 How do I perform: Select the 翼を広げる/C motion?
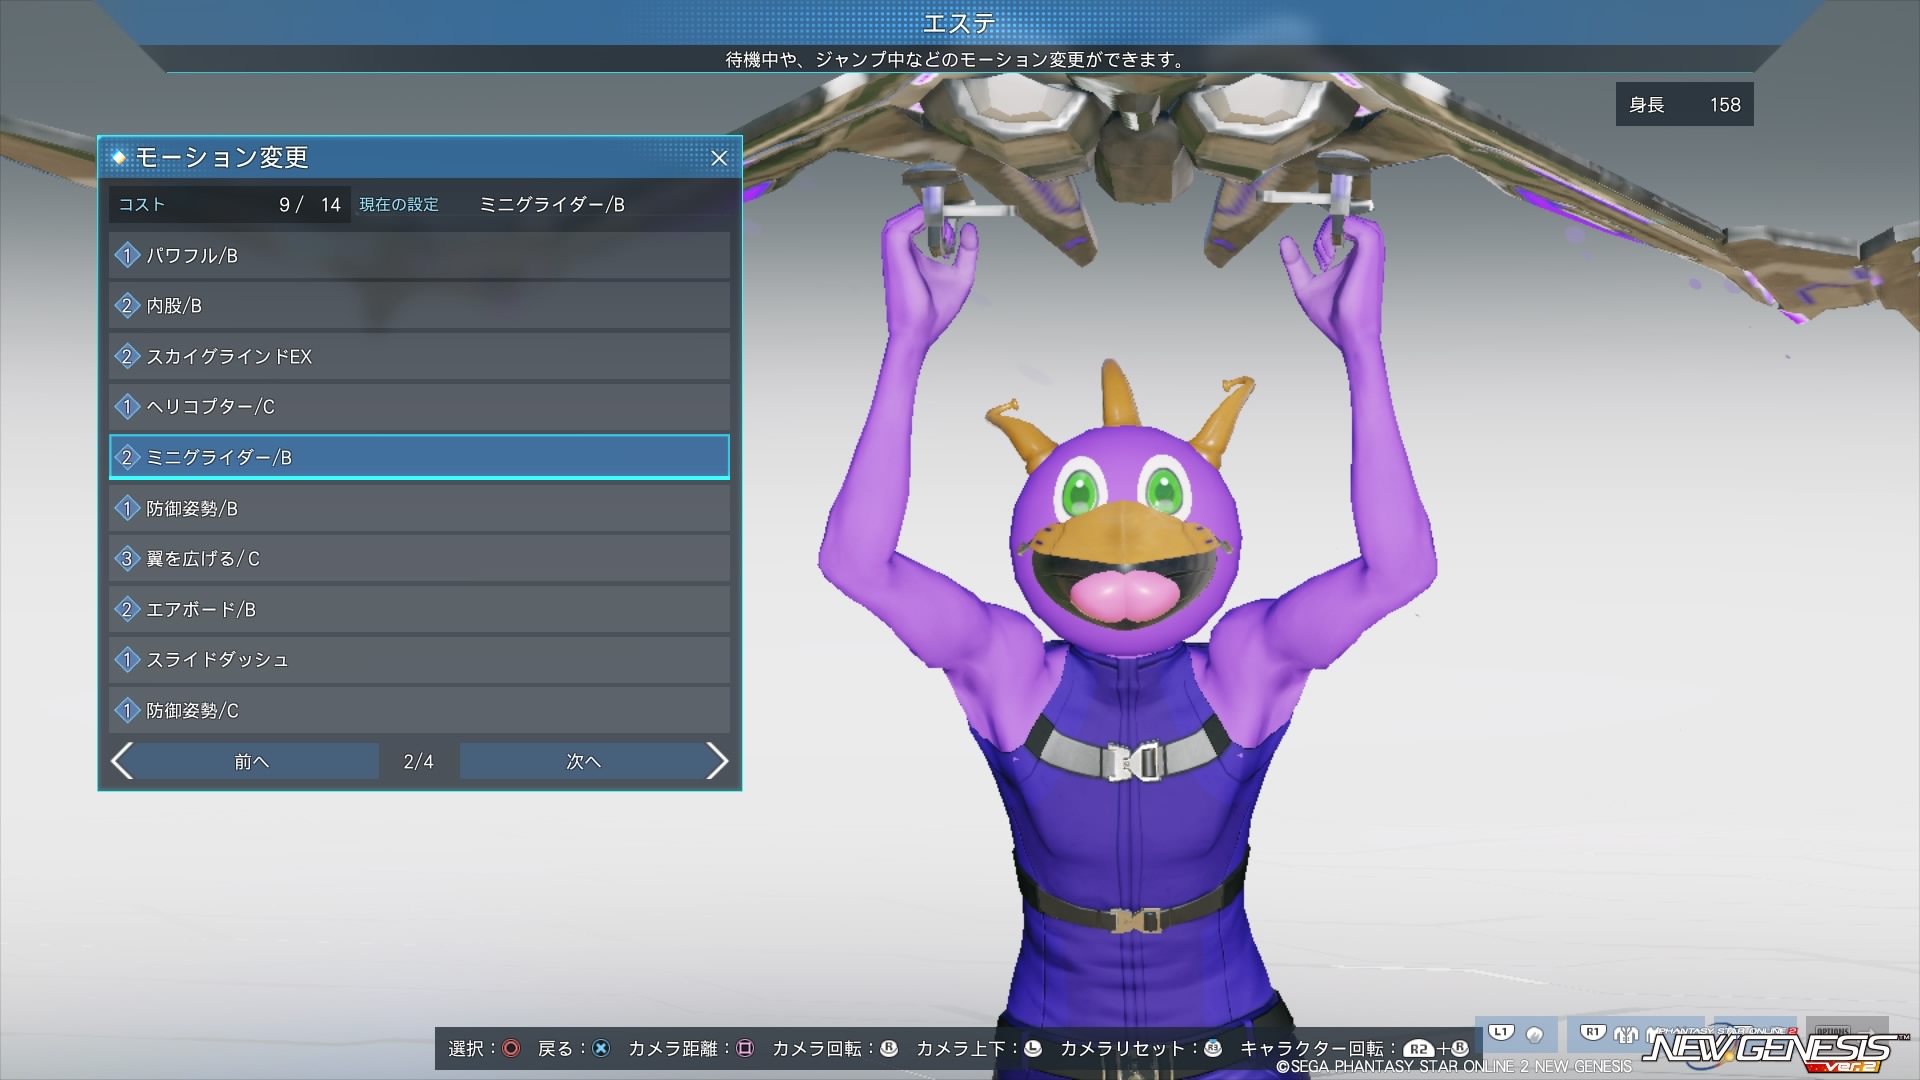click(x=419, y=558)
